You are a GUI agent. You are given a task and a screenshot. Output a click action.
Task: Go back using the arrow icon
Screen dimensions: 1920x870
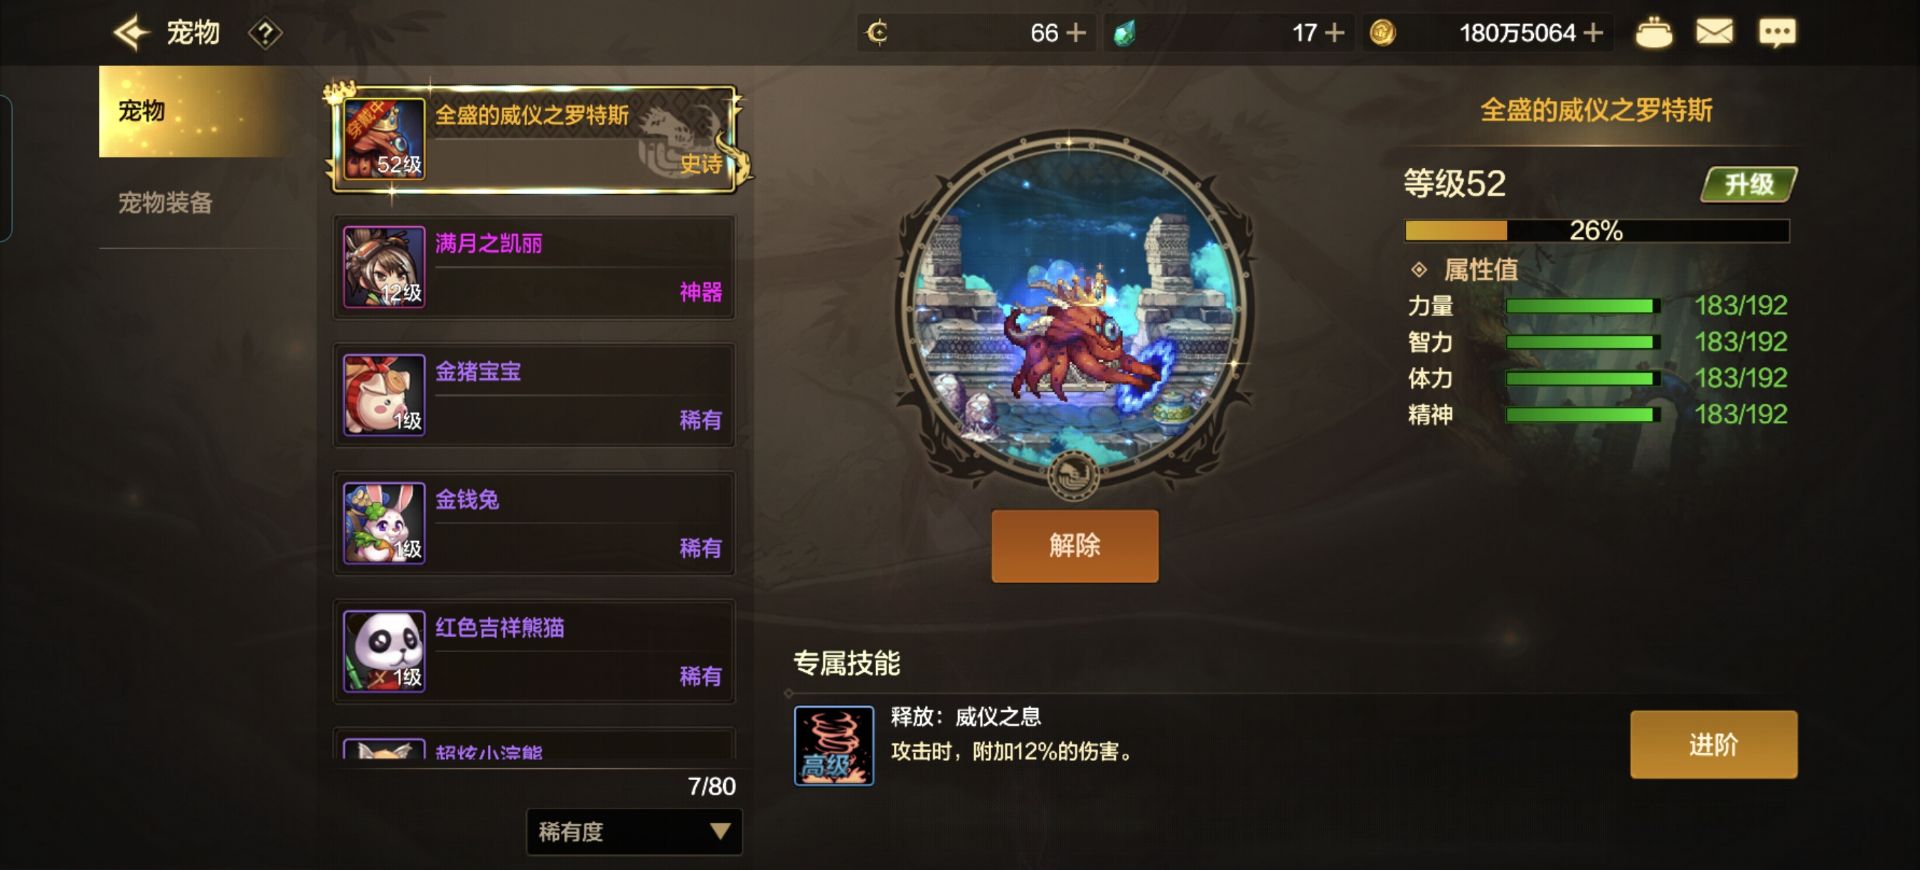(x=131, y=33)
